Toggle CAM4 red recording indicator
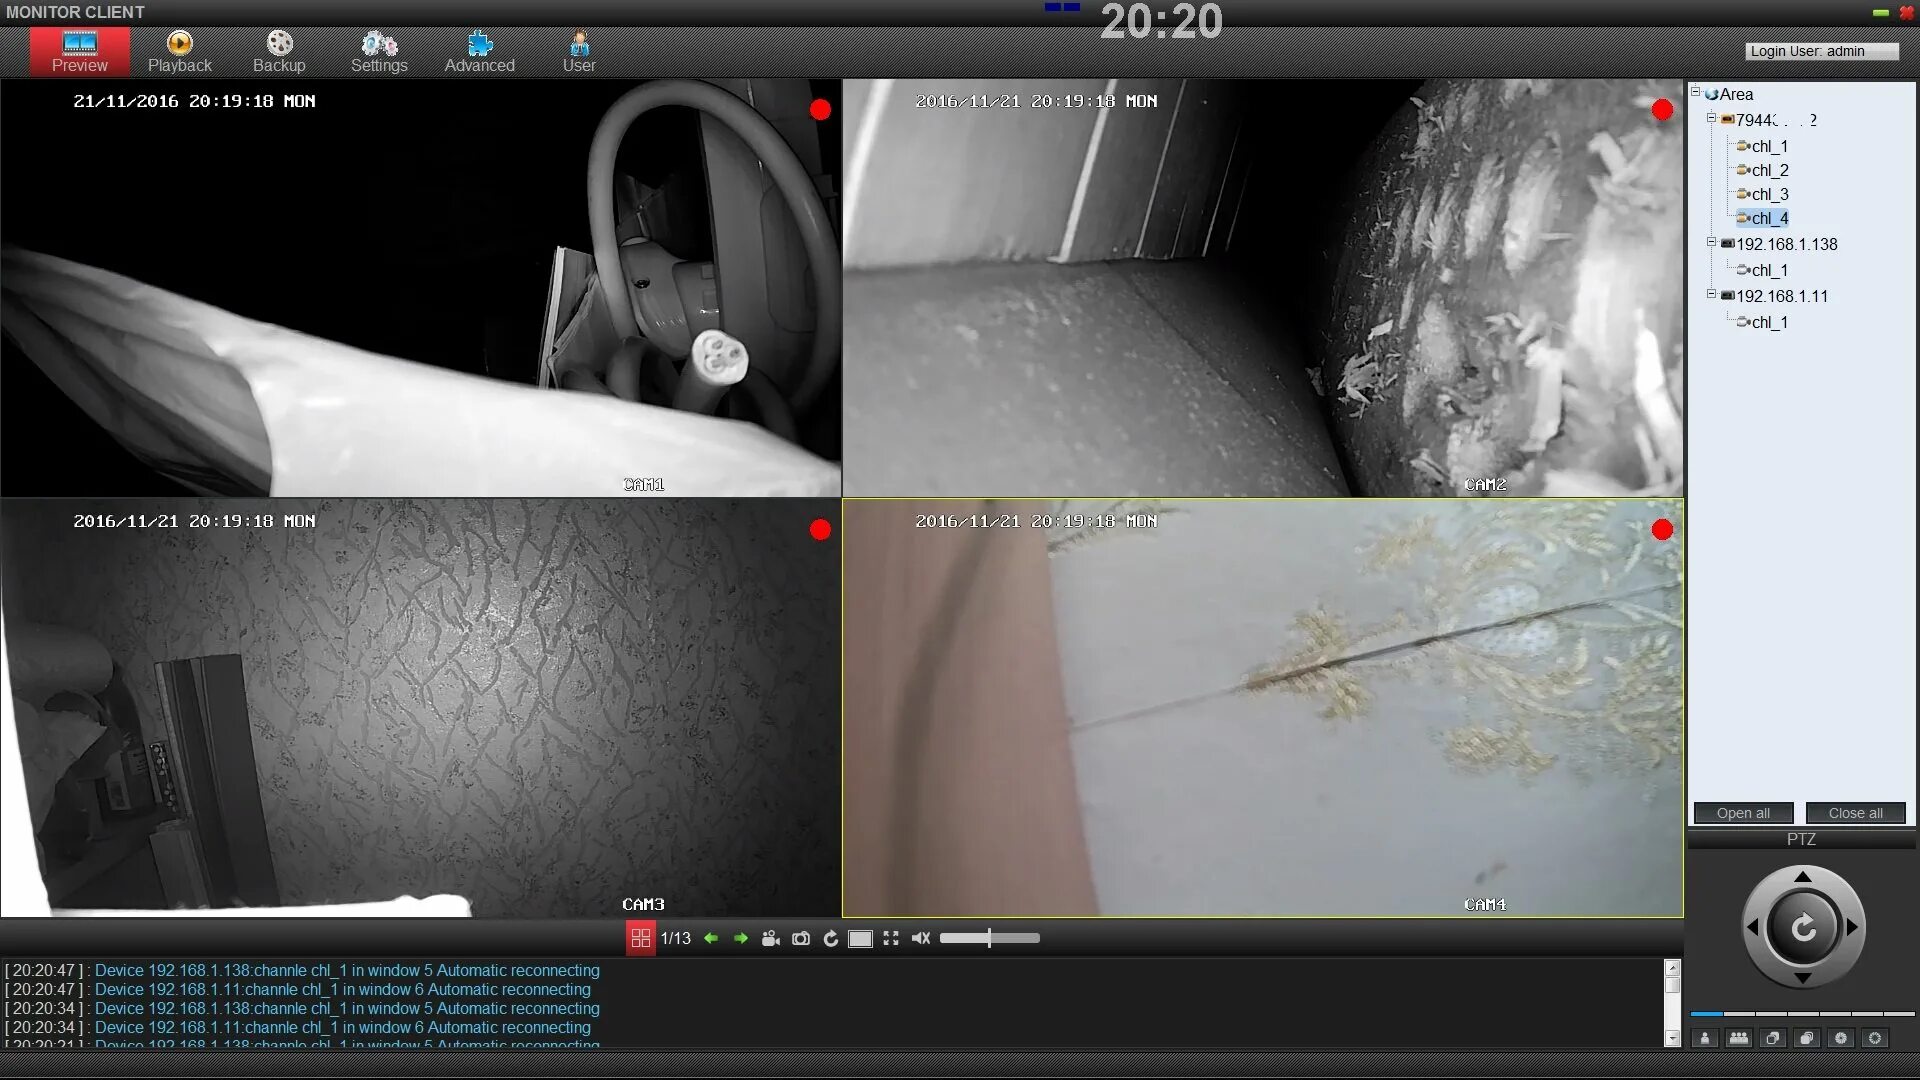 [1662, 530]
